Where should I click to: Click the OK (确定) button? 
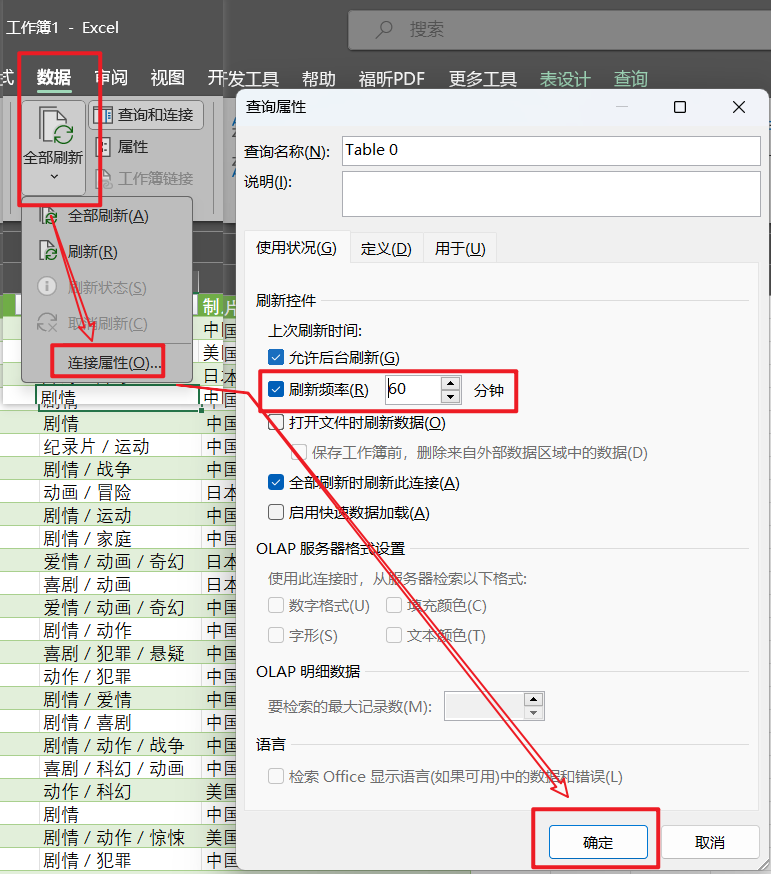tap(598, 843)
